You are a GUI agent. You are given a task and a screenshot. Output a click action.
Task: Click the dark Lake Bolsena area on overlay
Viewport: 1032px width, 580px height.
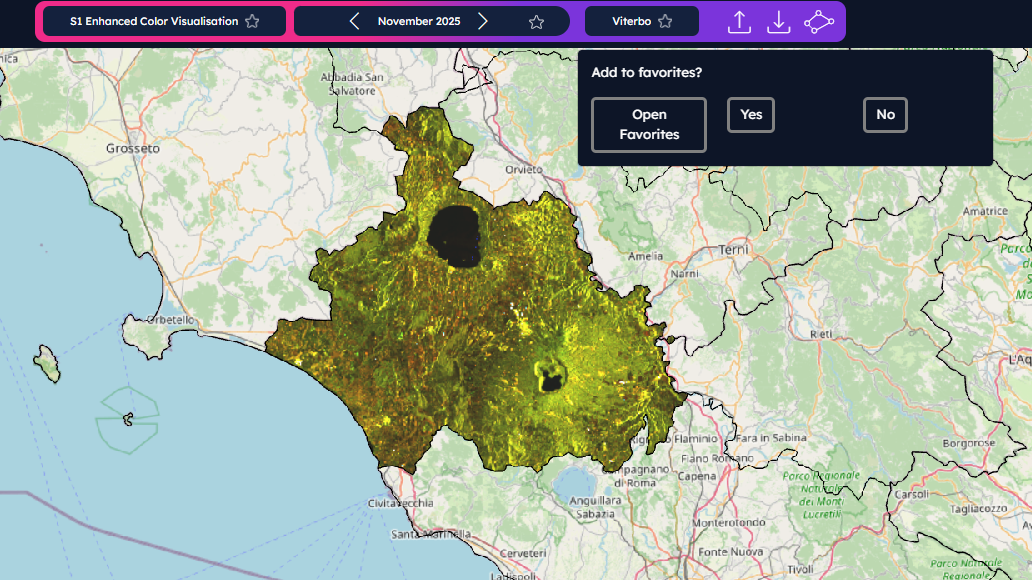pos(457,237)
